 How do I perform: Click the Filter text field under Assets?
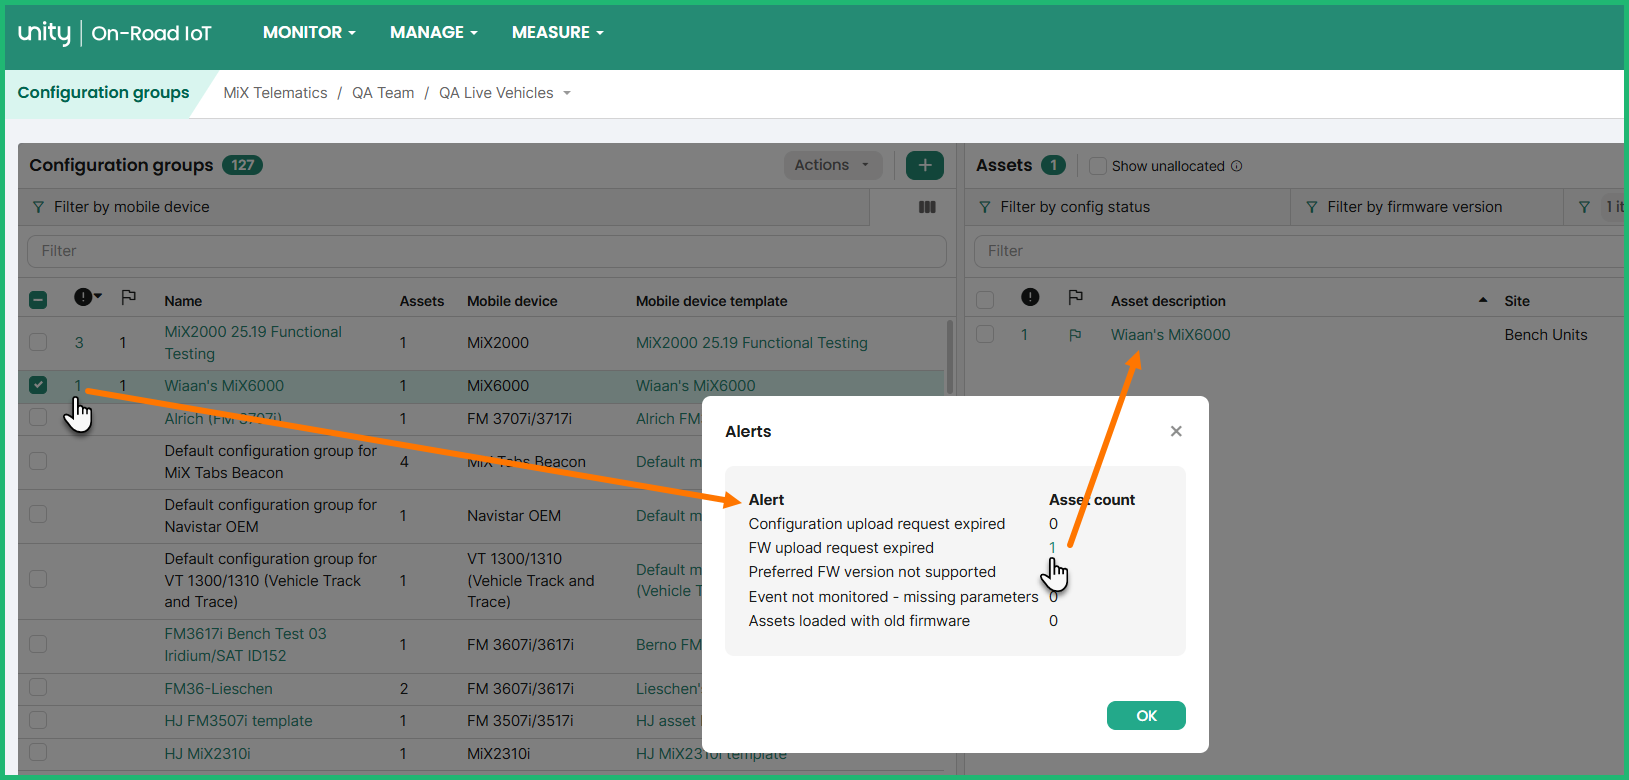point(1295,251)
